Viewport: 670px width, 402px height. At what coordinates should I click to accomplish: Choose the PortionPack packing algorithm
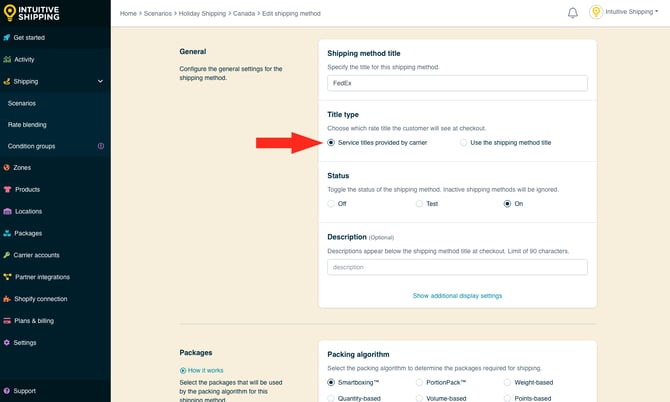point(419,382)
